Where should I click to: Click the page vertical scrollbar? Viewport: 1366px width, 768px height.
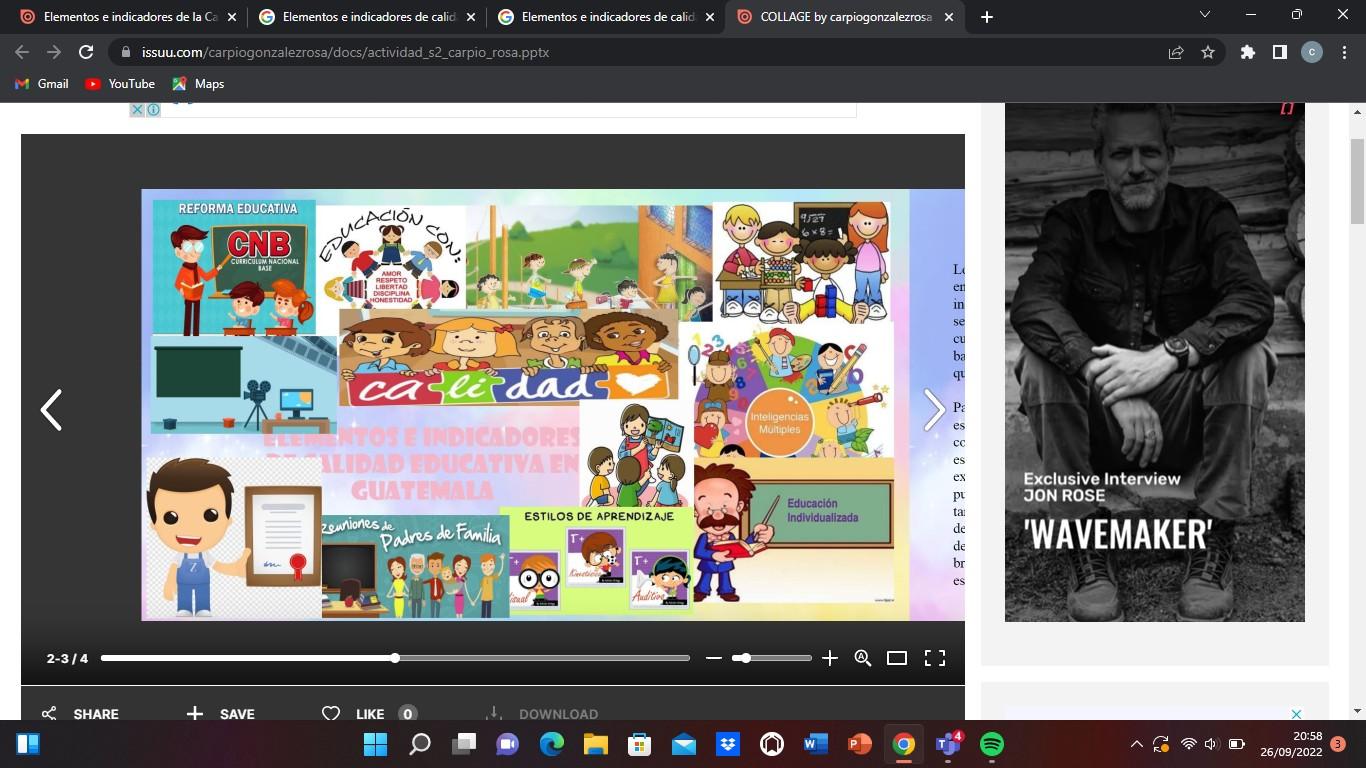tap(1358, 180)
